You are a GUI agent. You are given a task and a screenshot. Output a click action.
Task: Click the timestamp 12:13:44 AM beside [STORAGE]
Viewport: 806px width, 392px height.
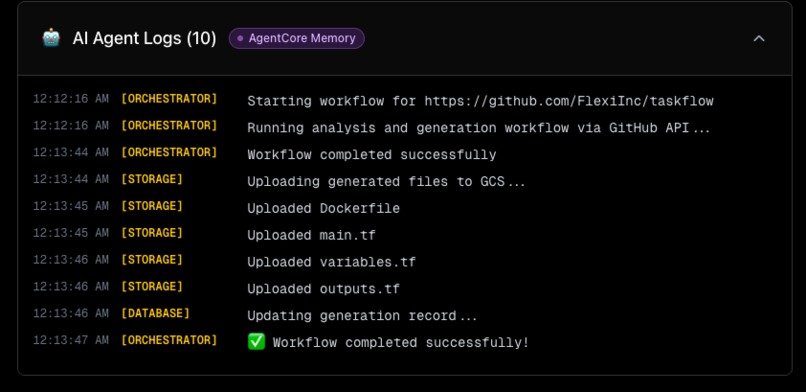pyautogui.click(x=71, y=179)
